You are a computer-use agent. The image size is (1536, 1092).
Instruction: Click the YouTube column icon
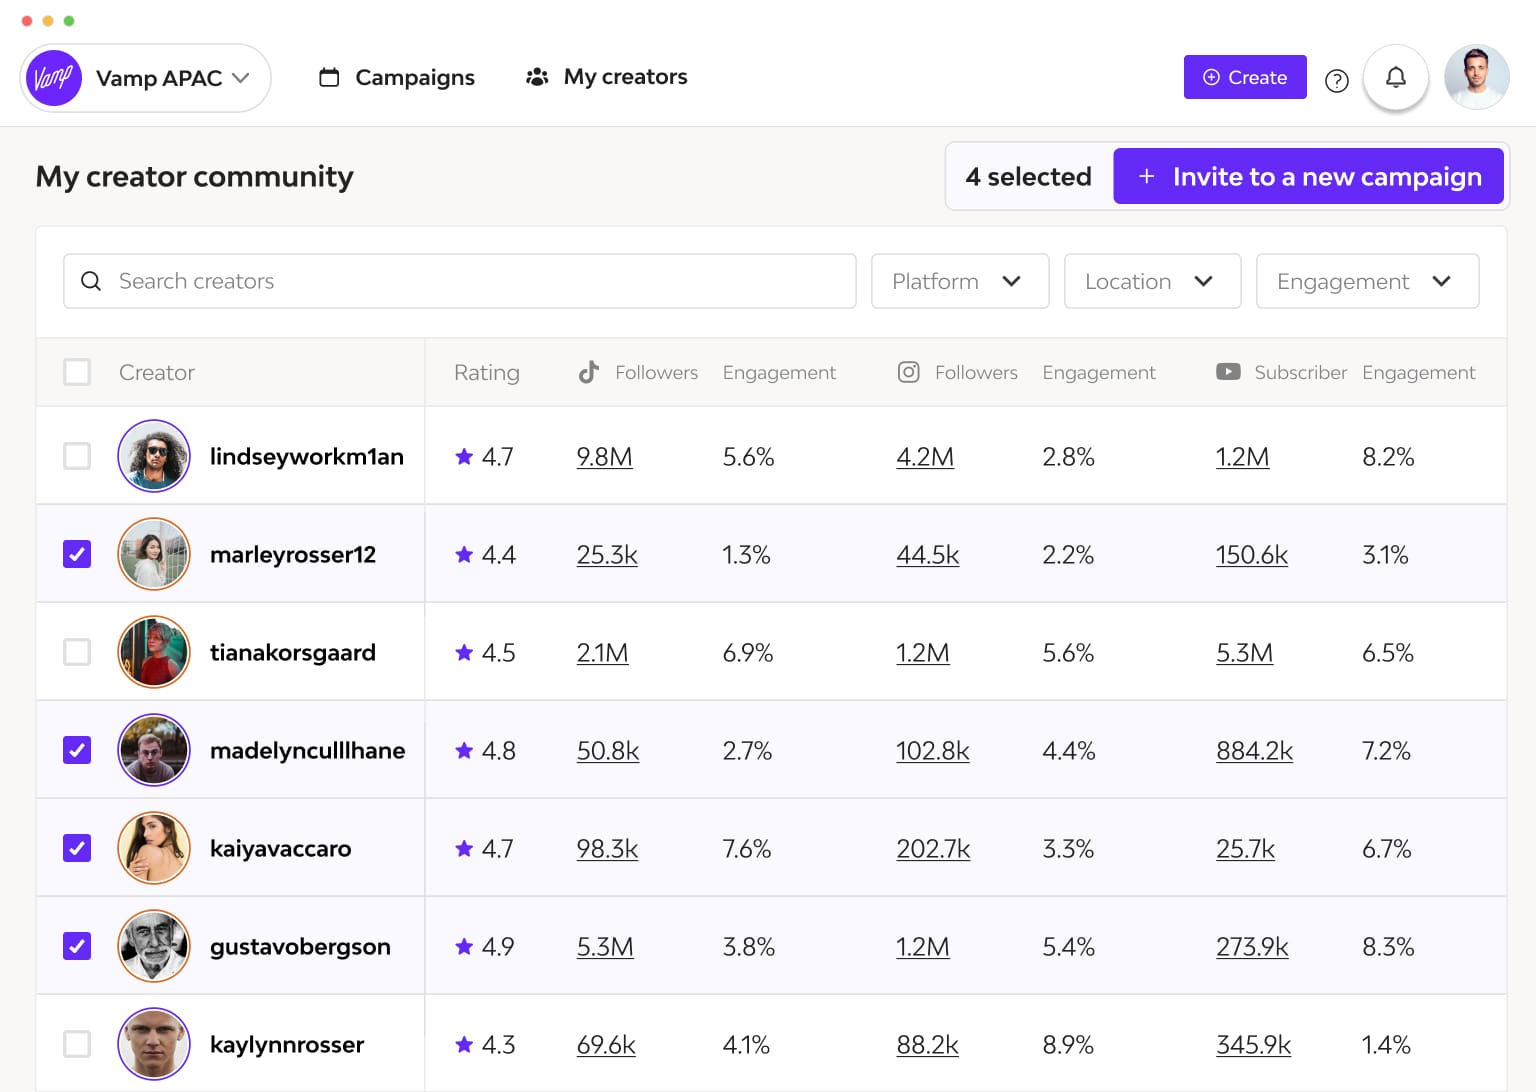pos(1228,372)
